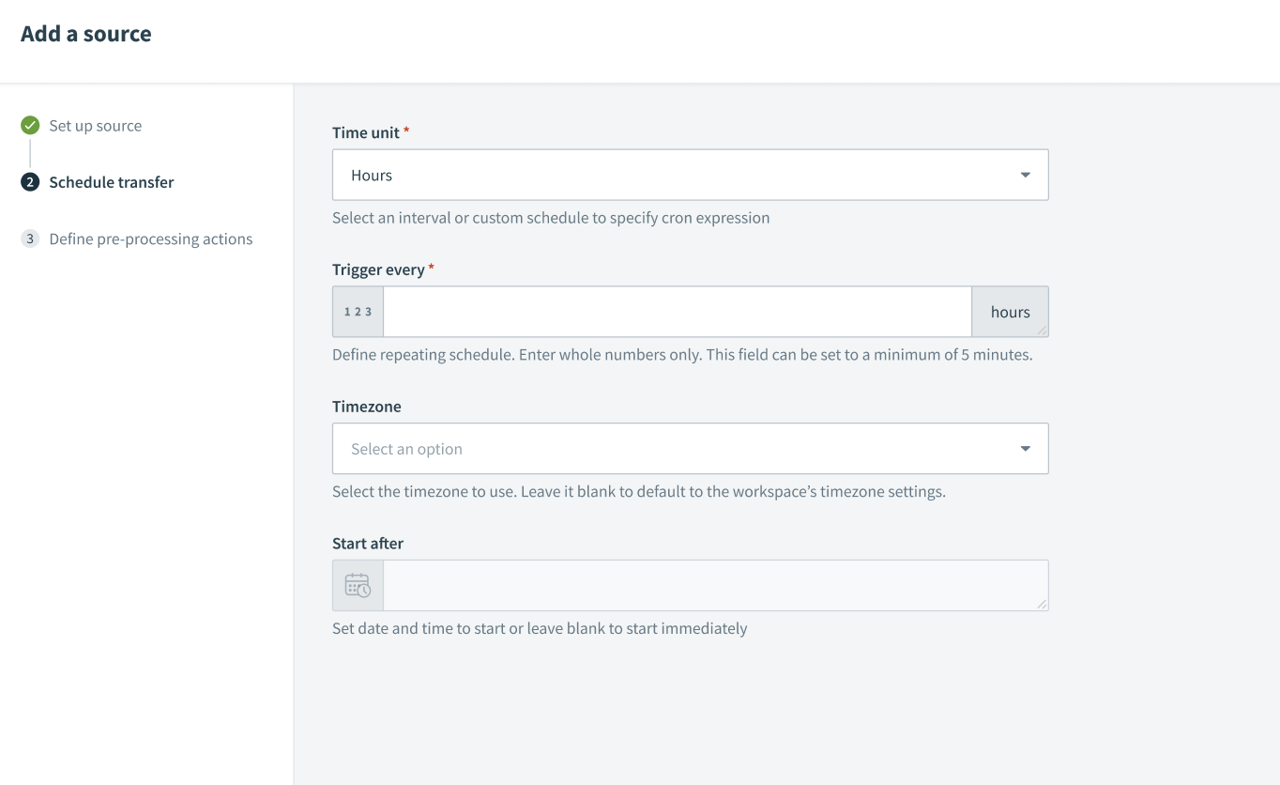This screenshot has height=785, width=1280.
Task: Click the step 3 circle beside Define pre-processing actions
Action: click(29, 238)
